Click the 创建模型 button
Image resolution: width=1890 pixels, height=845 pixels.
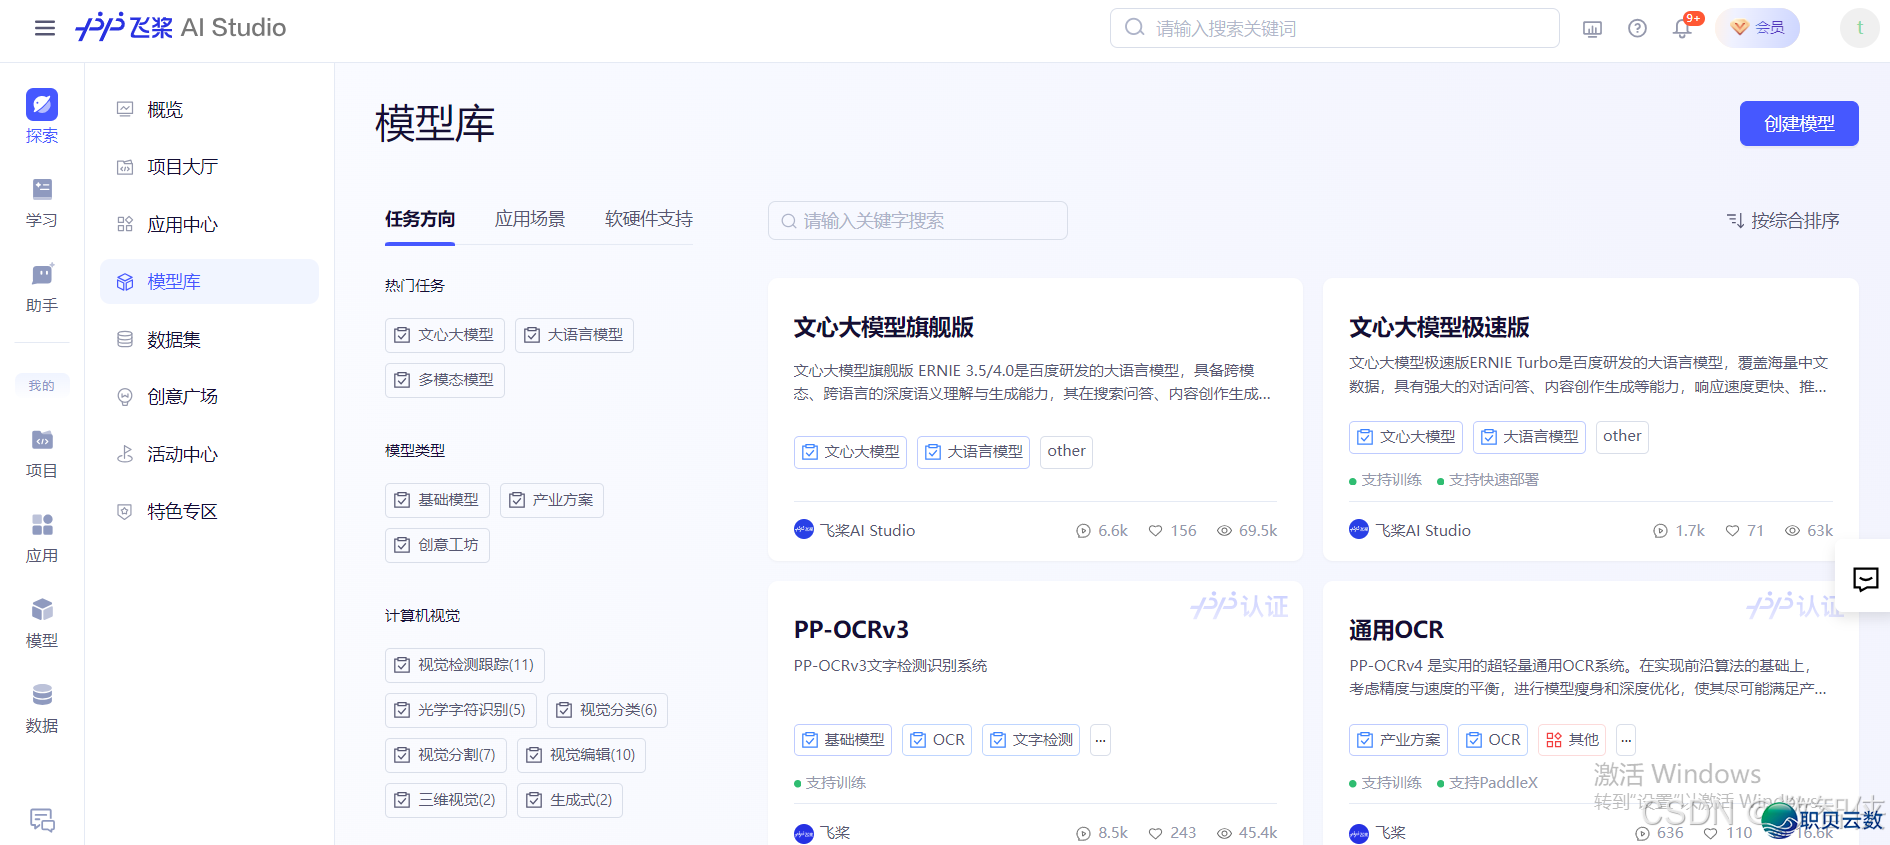[1799, 124]
